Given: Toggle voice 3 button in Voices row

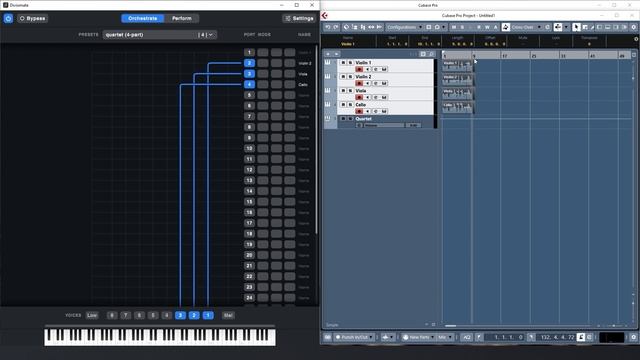Looking at the screenshot, I should coord(180,315).
